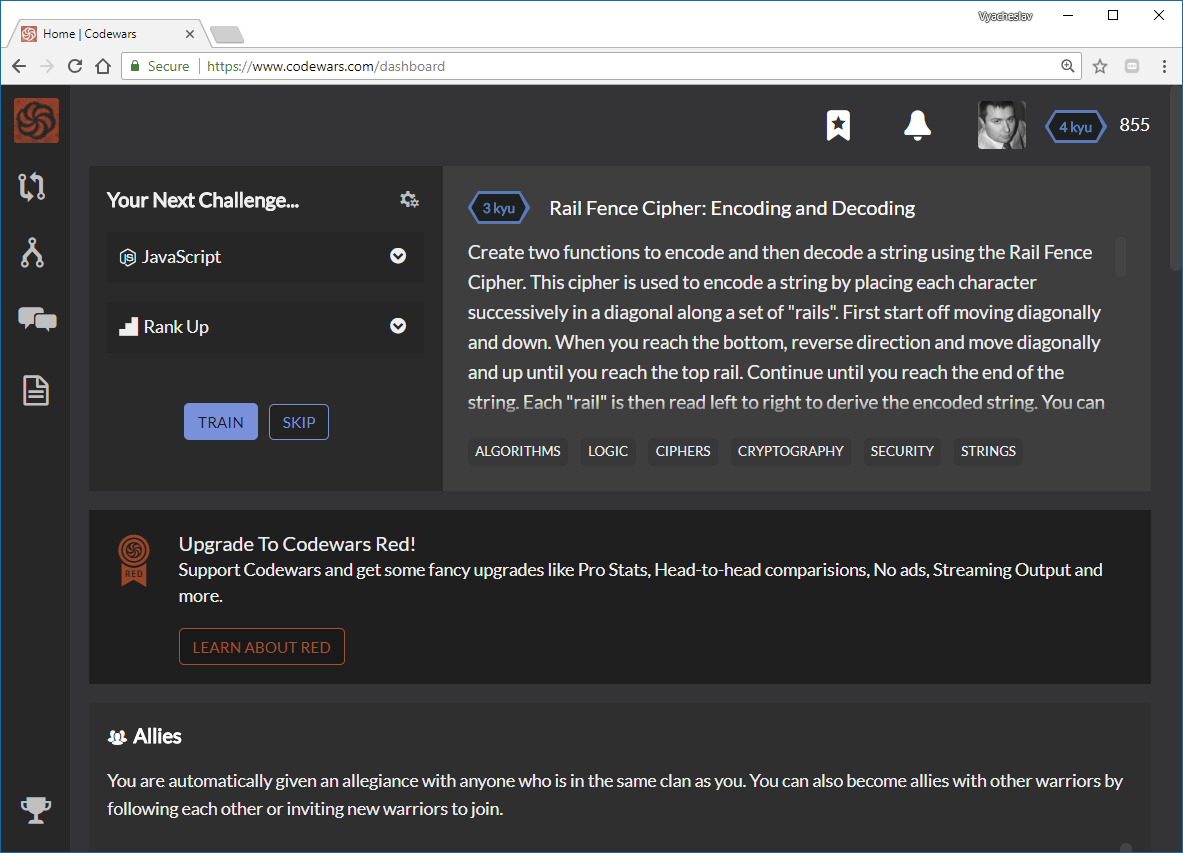
Task: Open the leaderboard trophy icon
Action: point(35,810)
